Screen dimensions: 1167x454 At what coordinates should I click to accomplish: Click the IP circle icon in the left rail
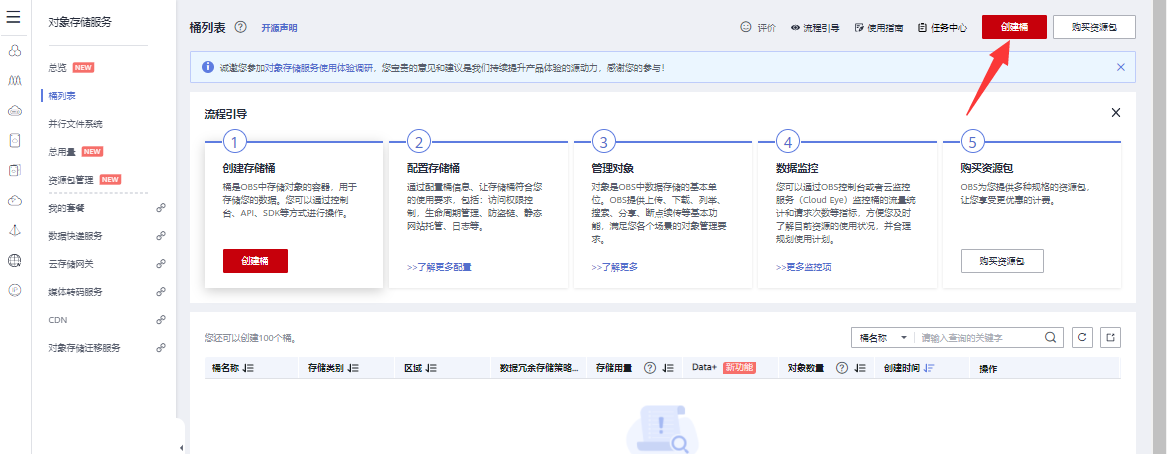14,290
